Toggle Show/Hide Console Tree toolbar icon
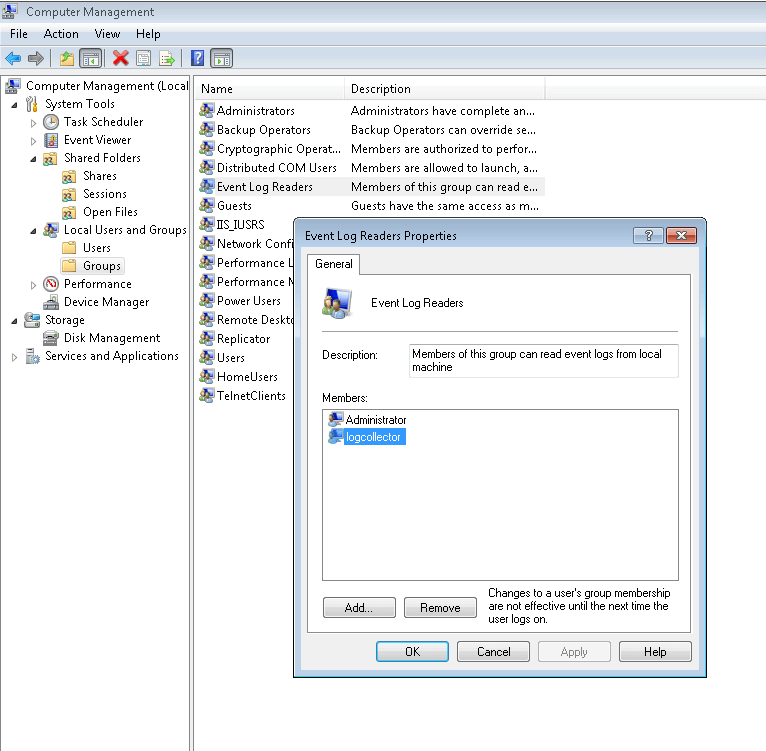The width and height of the screenshot is (766, 751). [x=91, y=59]
